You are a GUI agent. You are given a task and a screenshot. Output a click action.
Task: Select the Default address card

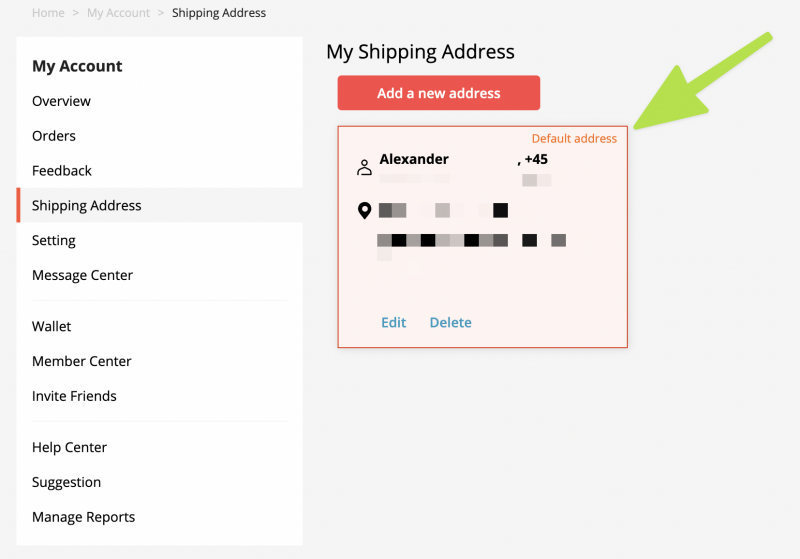(483, 237)
